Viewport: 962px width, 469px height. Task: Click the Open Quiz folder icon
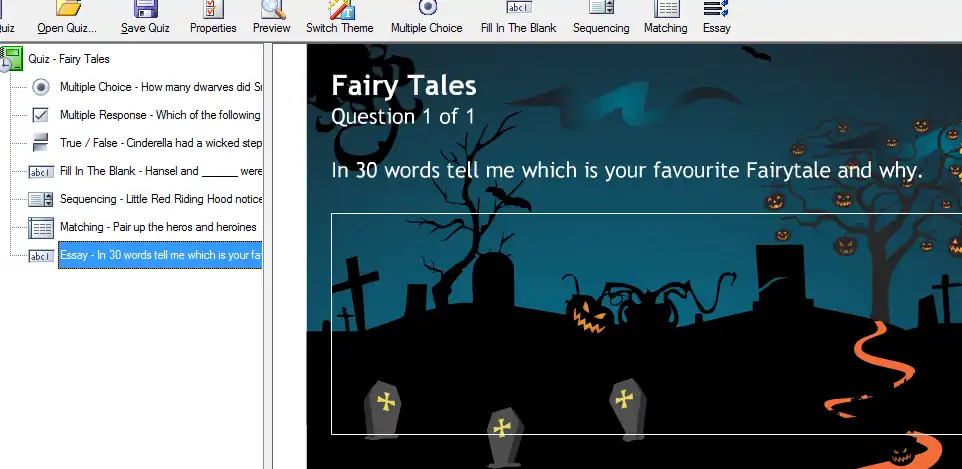point(68,9)
